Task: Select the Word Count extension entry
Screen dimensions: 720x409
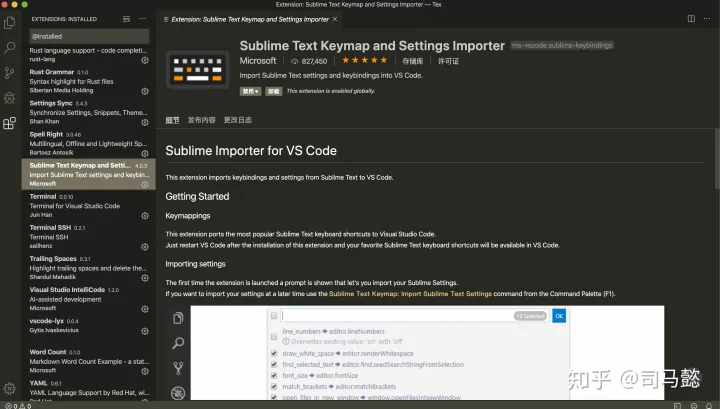Action: click(89, 361)
